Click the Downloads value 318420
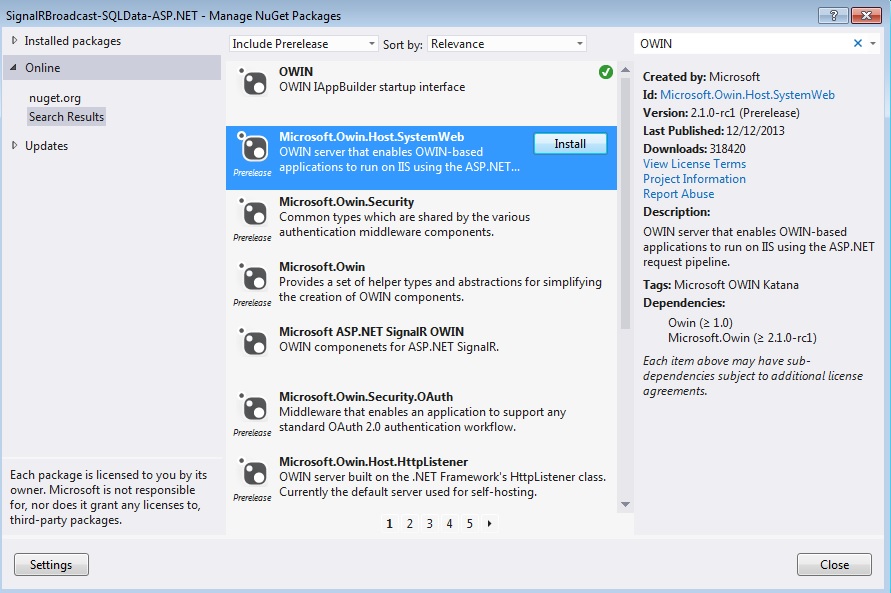 (x=727, y=149)
